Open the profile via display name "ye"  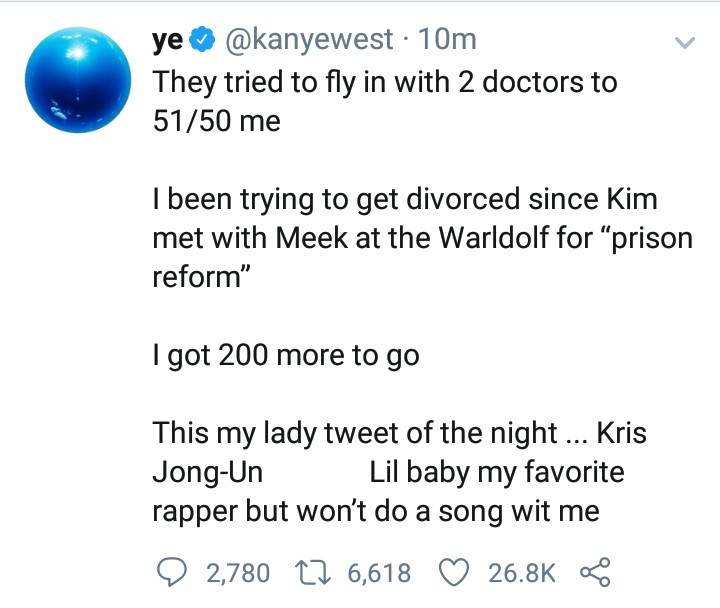tap(167, 41)
